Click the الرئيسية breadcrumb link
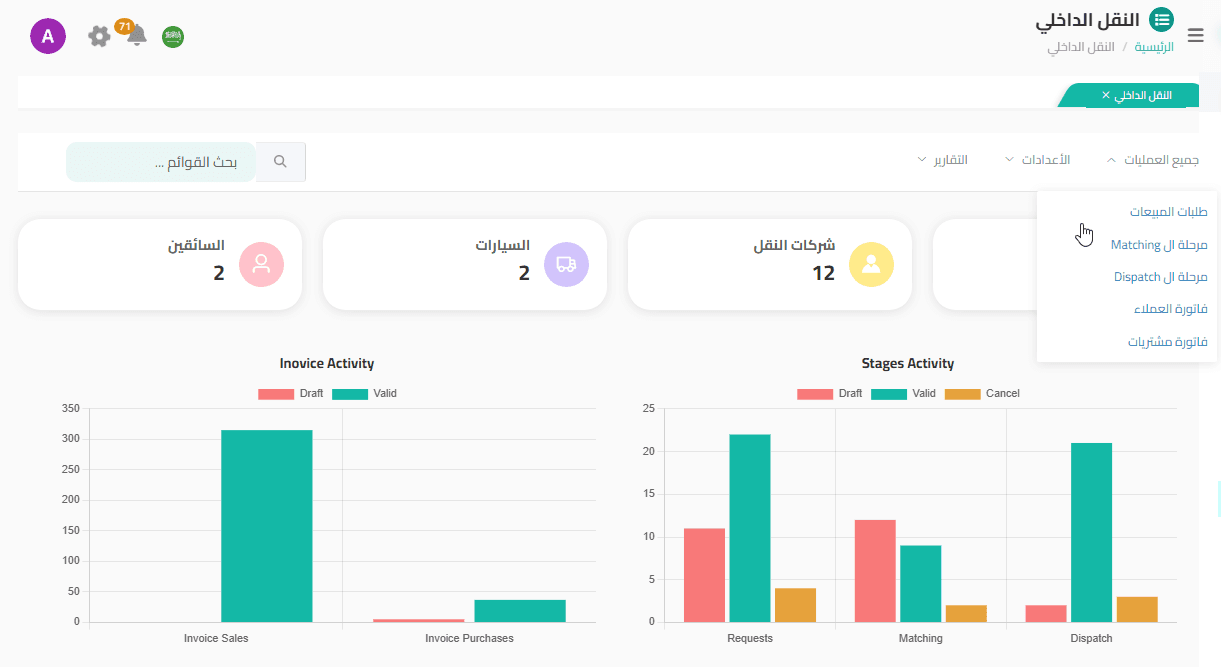 (x=1154, y=47)
